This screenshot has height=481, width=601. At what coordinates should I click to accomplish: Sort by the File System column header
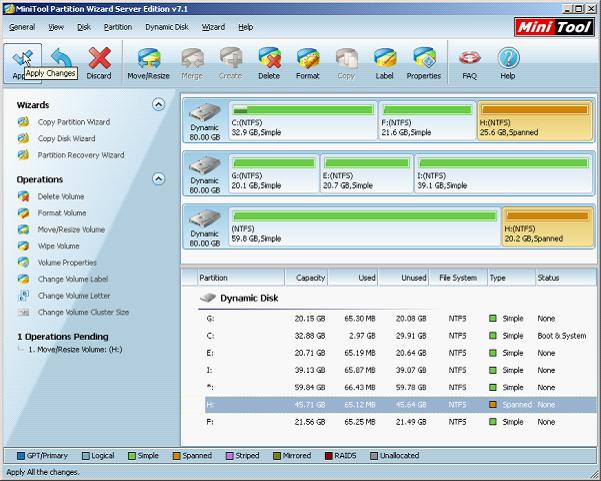458,277
